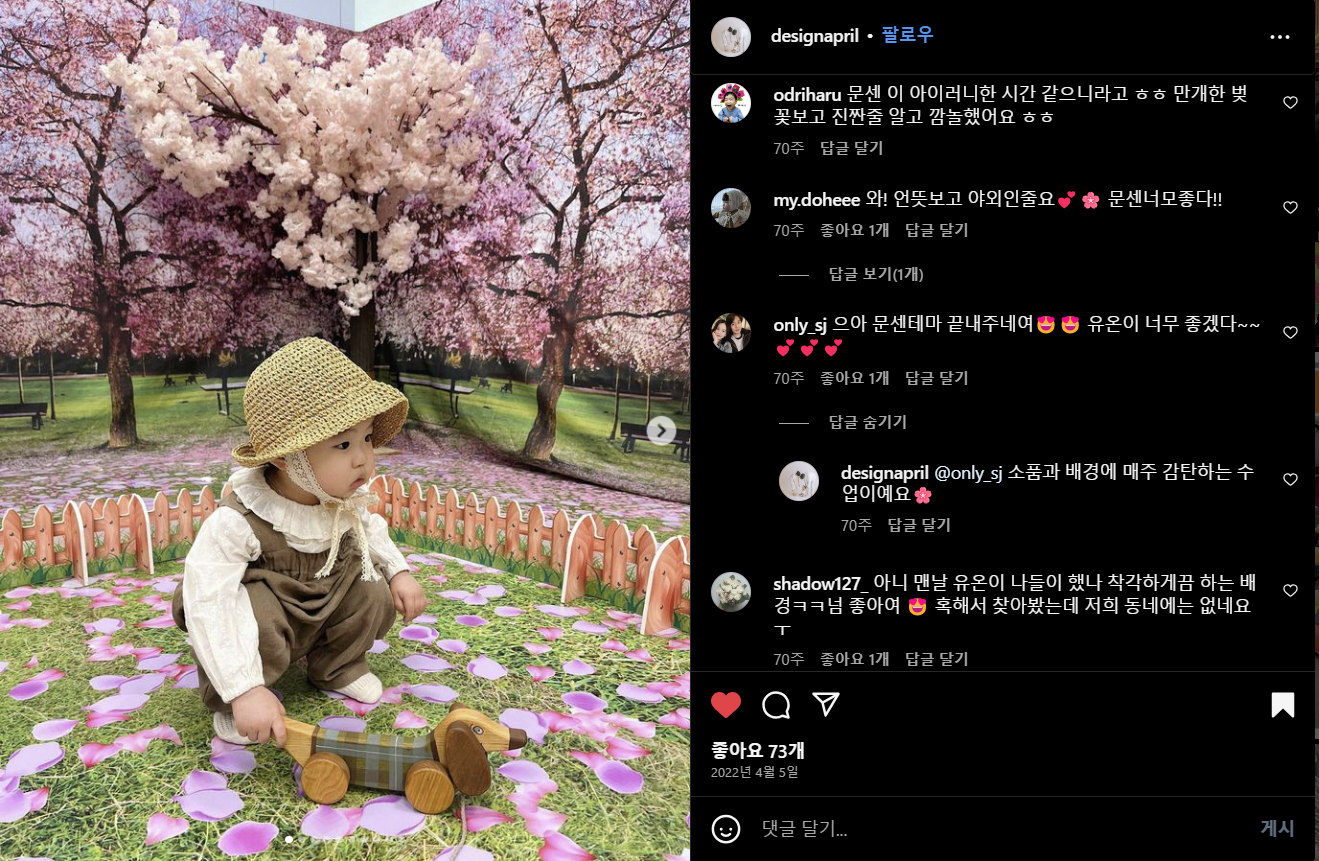Open the emoji picker smiley icon
The height and width of the screenshot is (861, 1319).
pos(726,828)
